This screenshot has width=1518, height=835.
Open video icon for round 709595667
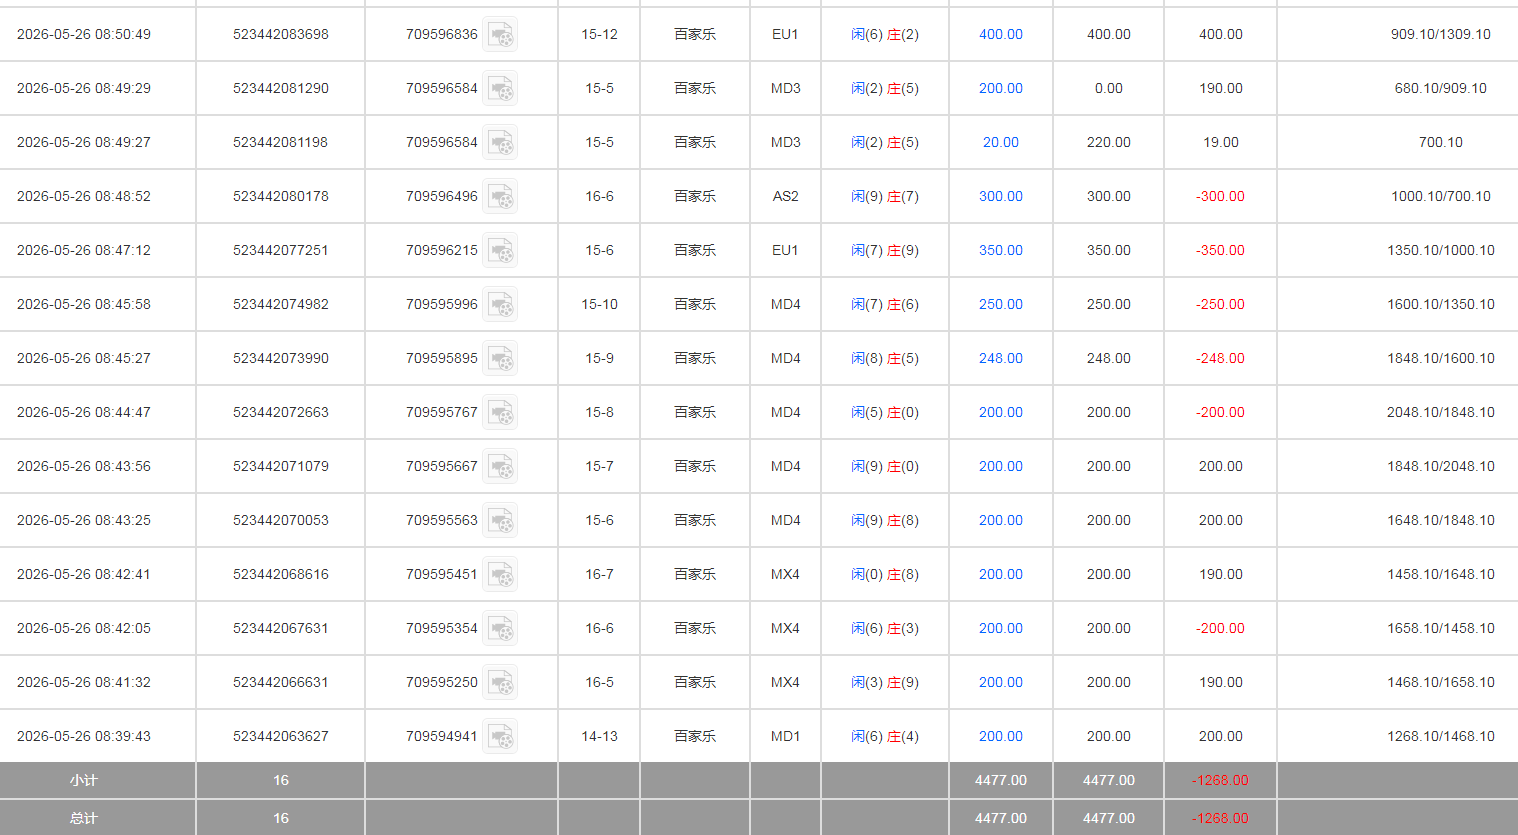501,467
